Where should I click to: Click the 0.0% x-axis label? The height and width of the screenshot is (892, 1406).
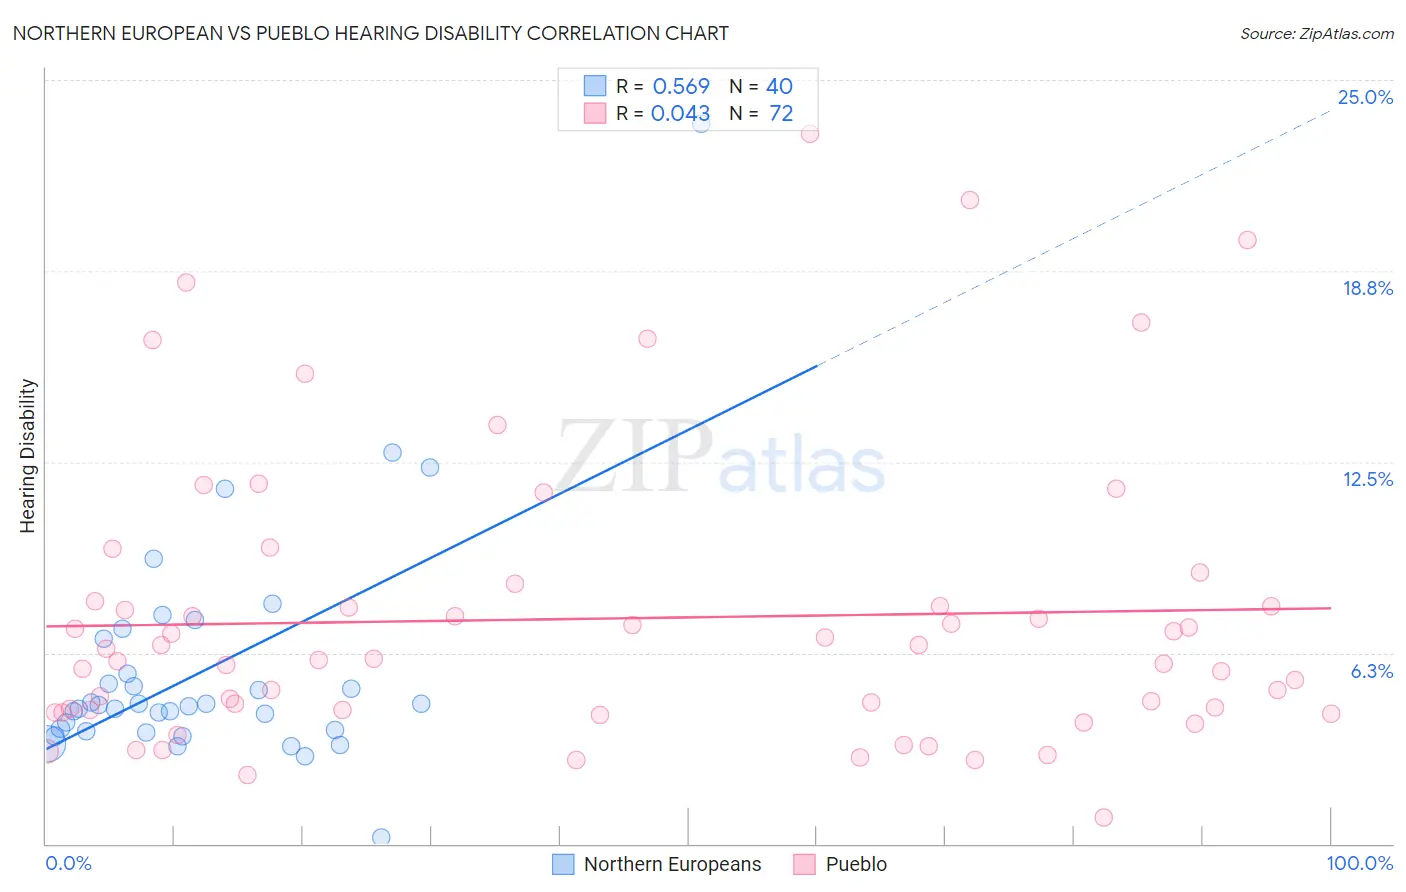point(69,863)
